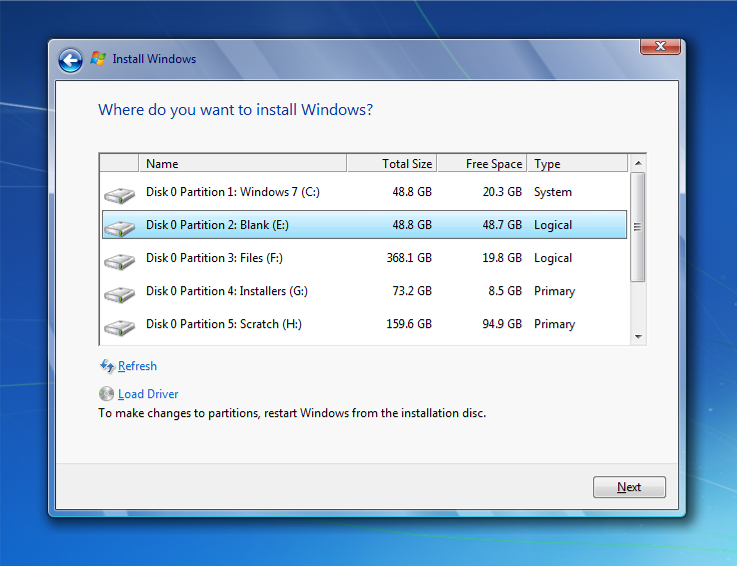The height and width of the screenshot is (566, 737).
Task: Click the 48.7 GB free space value
Action: pyautogui.click(x=502, y=225)
